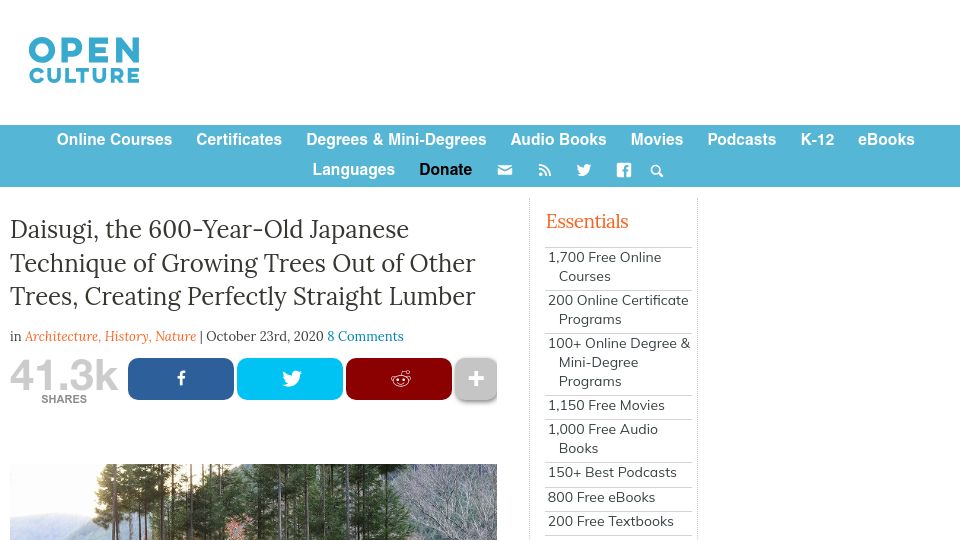Image resolution: width=960 pixels, height=540 pixels.
Task: Visit the Twitter icon in navigation bar
Action: (x=583, y=170)
